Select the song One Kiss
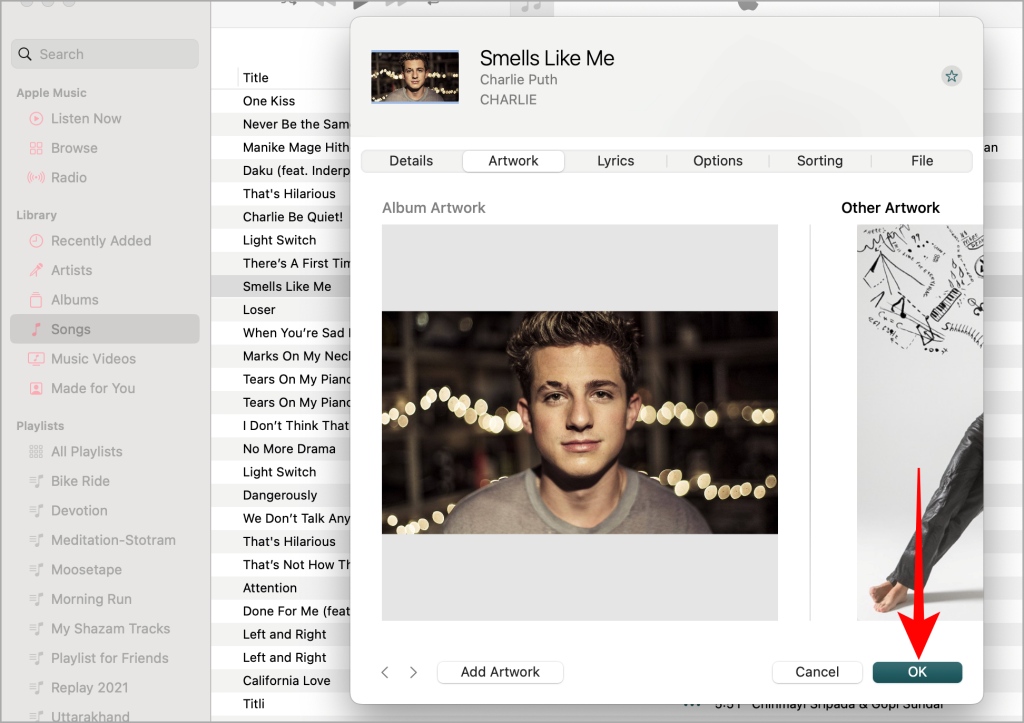 click(269, 101)
